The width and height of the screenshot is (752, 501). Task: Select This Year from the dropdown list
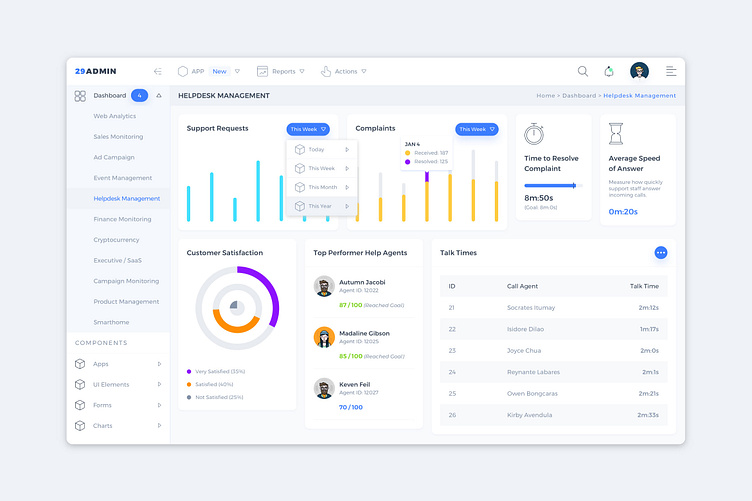click(x=322, y=206)
